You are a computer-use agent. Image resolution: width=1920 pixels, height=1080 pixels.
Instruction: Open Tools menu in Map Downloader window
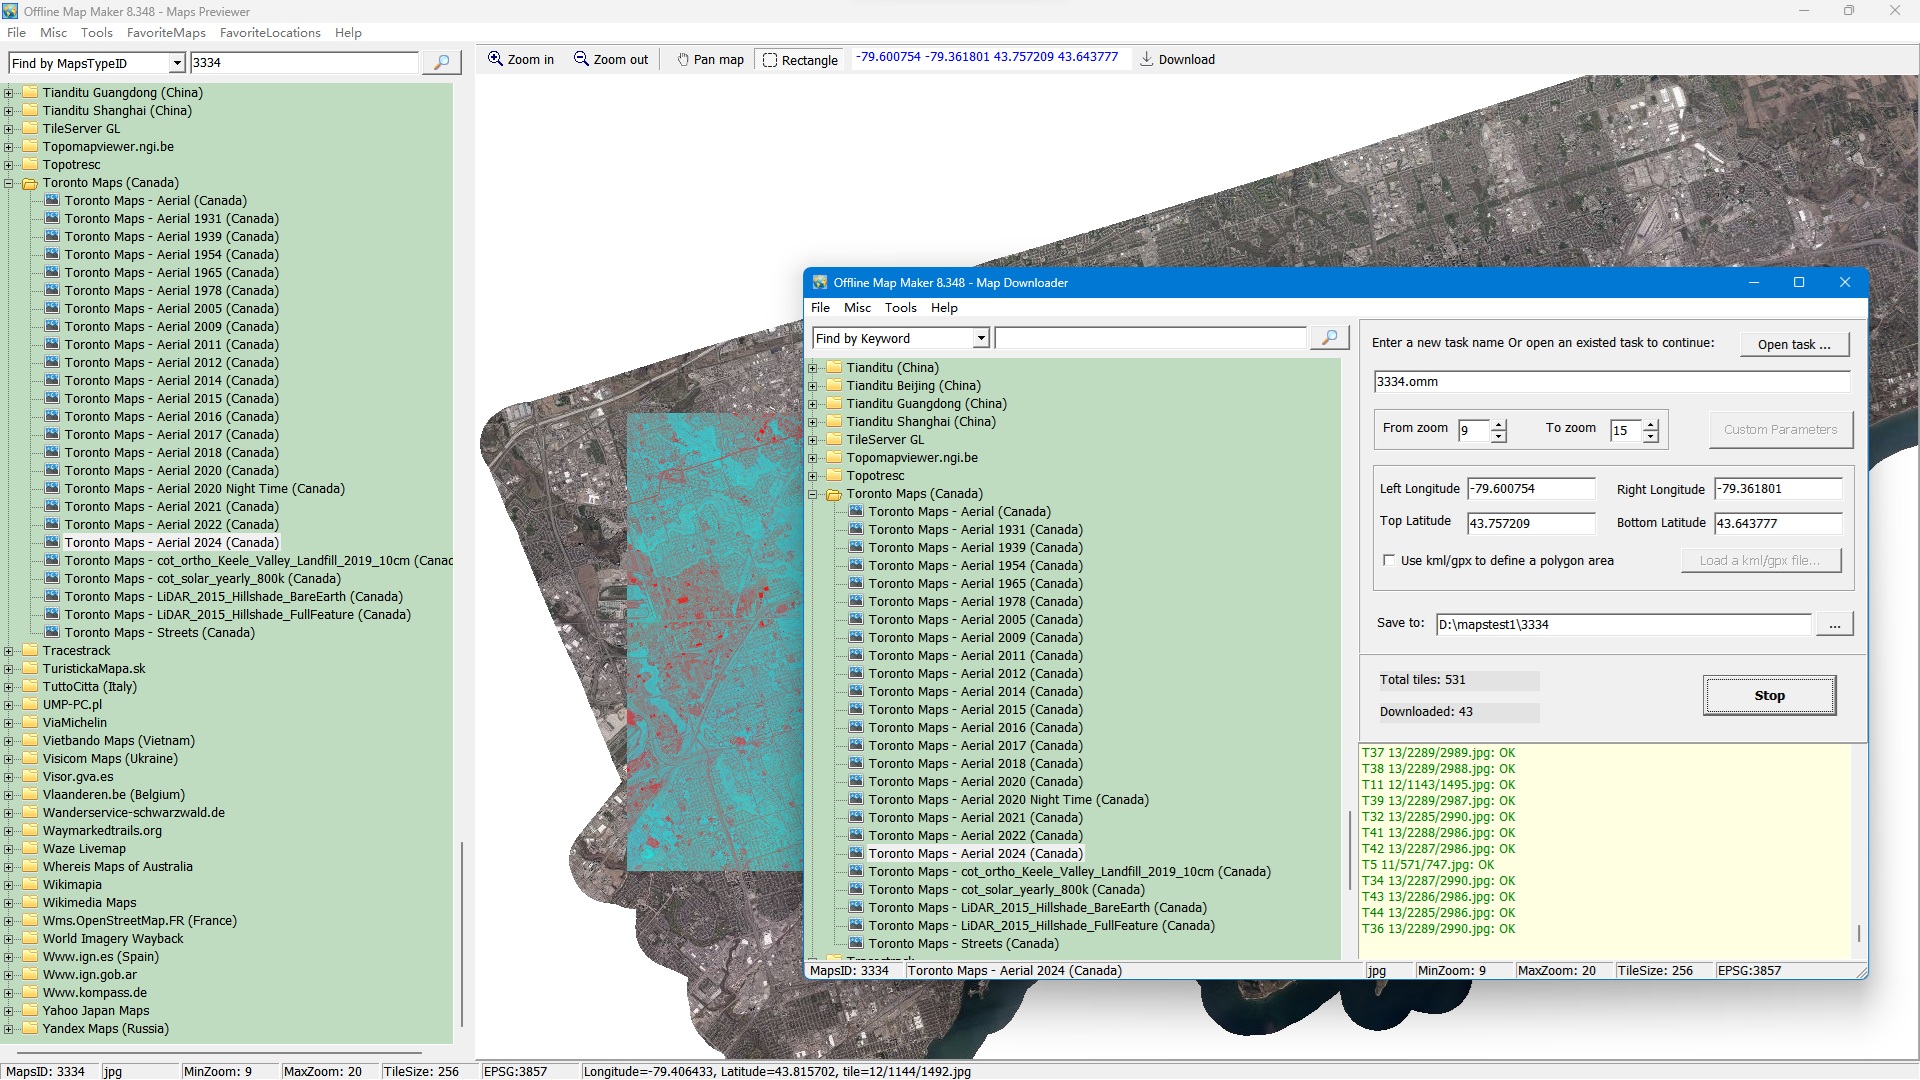click(x=900, y=308)
